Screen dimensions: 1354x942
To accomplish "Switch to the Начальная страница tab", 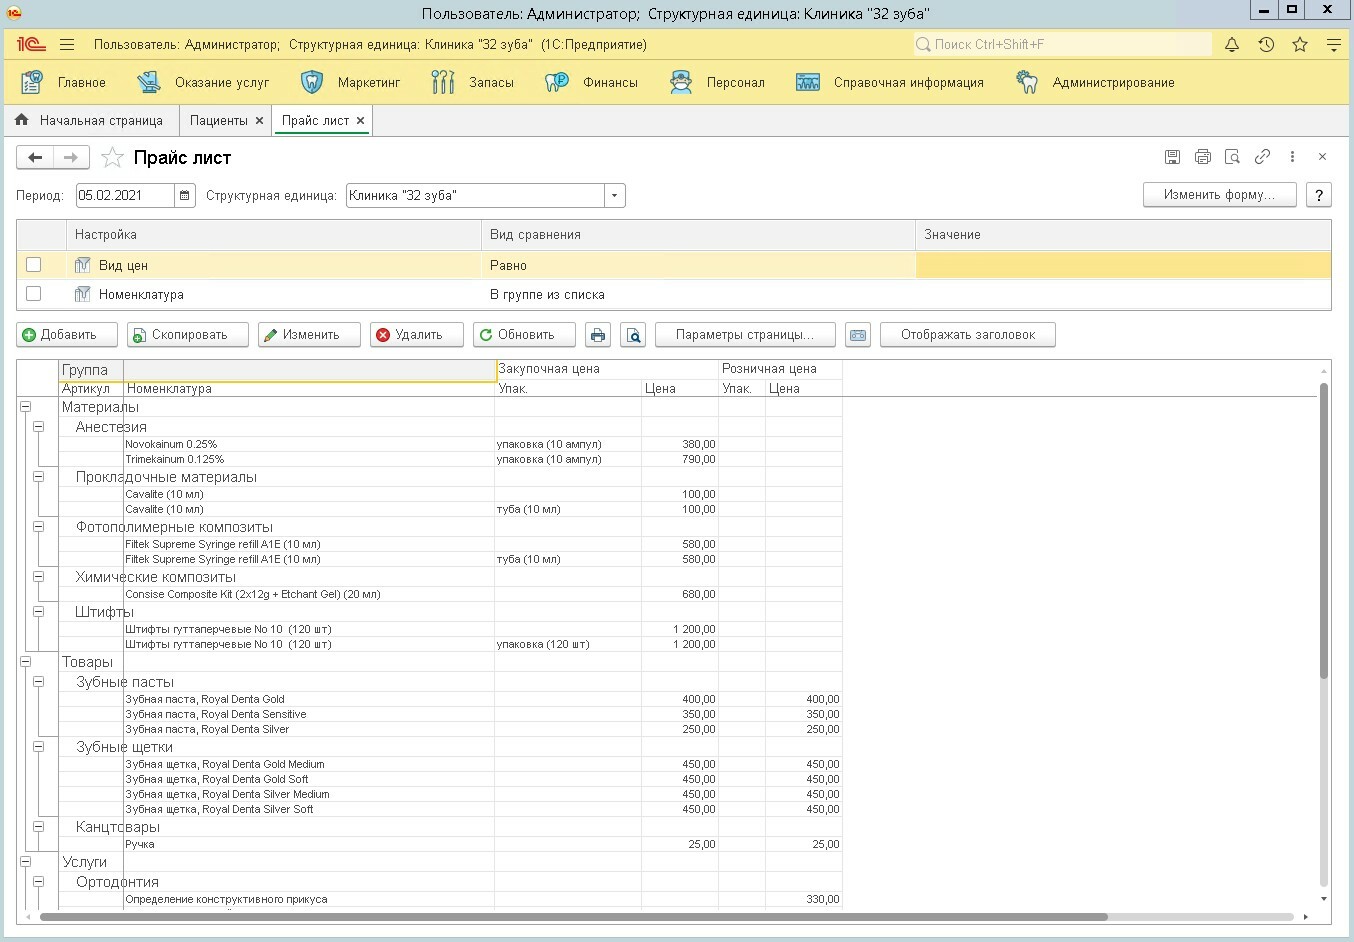I will coord(90,120).
